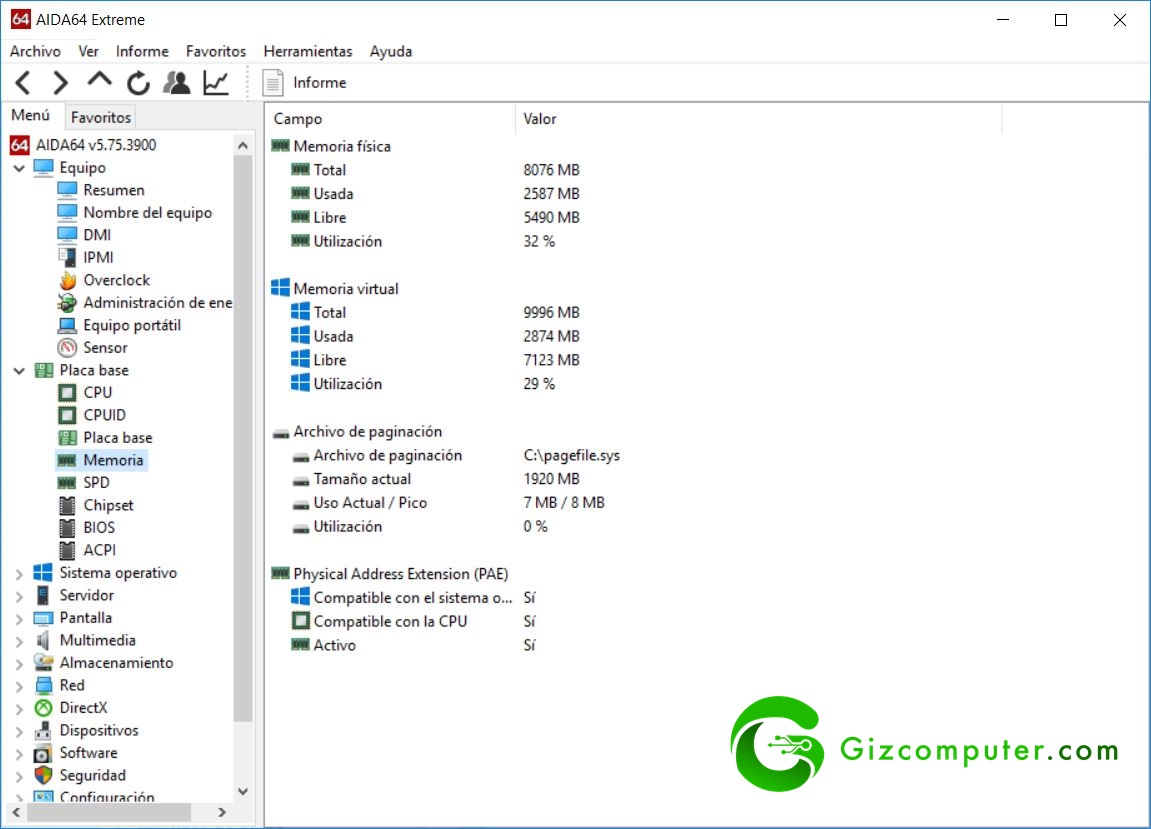Screen dimensions: 1151x829
Task: Click the tree horizontal scroll-right arrow
Action: point(222,812)
